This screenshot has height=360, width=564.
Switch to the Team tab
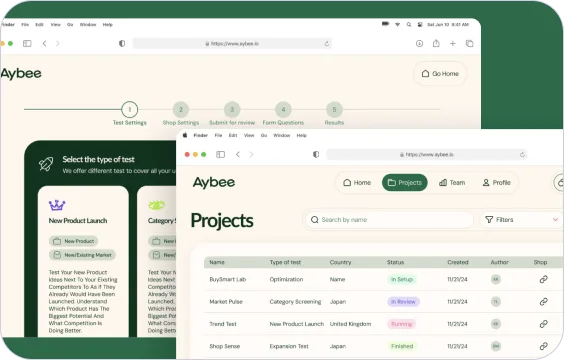[x=452, y=183]
